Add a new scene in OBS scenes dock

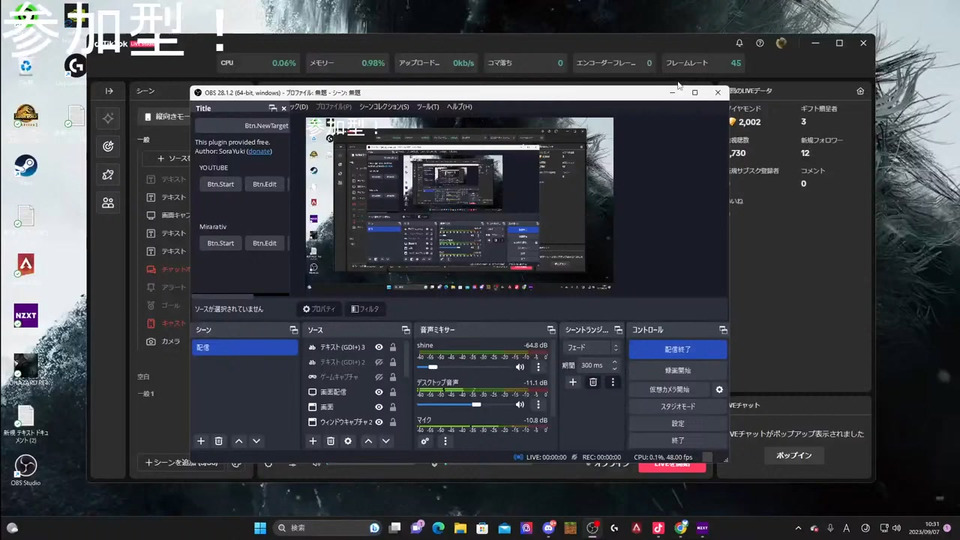(201, 441)
